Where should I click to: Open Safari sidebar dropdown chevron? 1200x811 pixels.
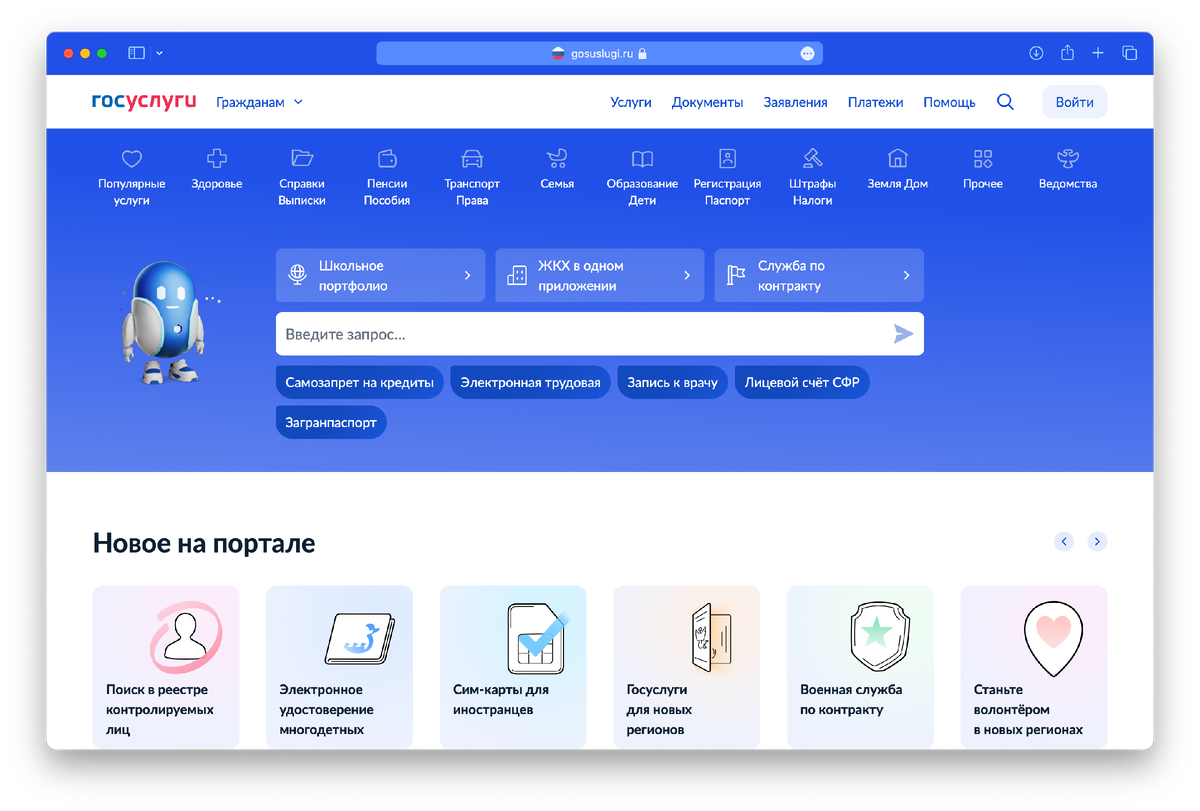160,53
